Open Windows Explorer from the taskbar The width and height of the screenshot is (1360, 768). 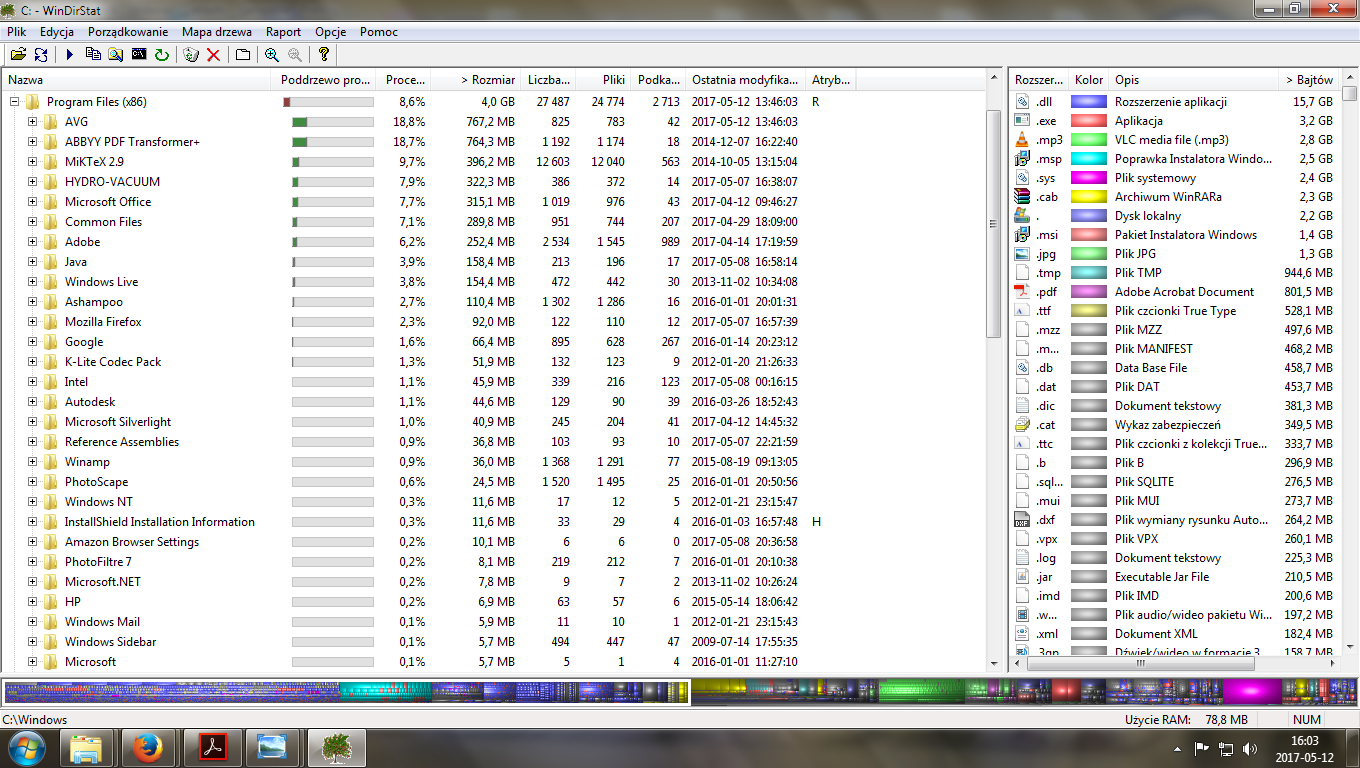(86, 747)
